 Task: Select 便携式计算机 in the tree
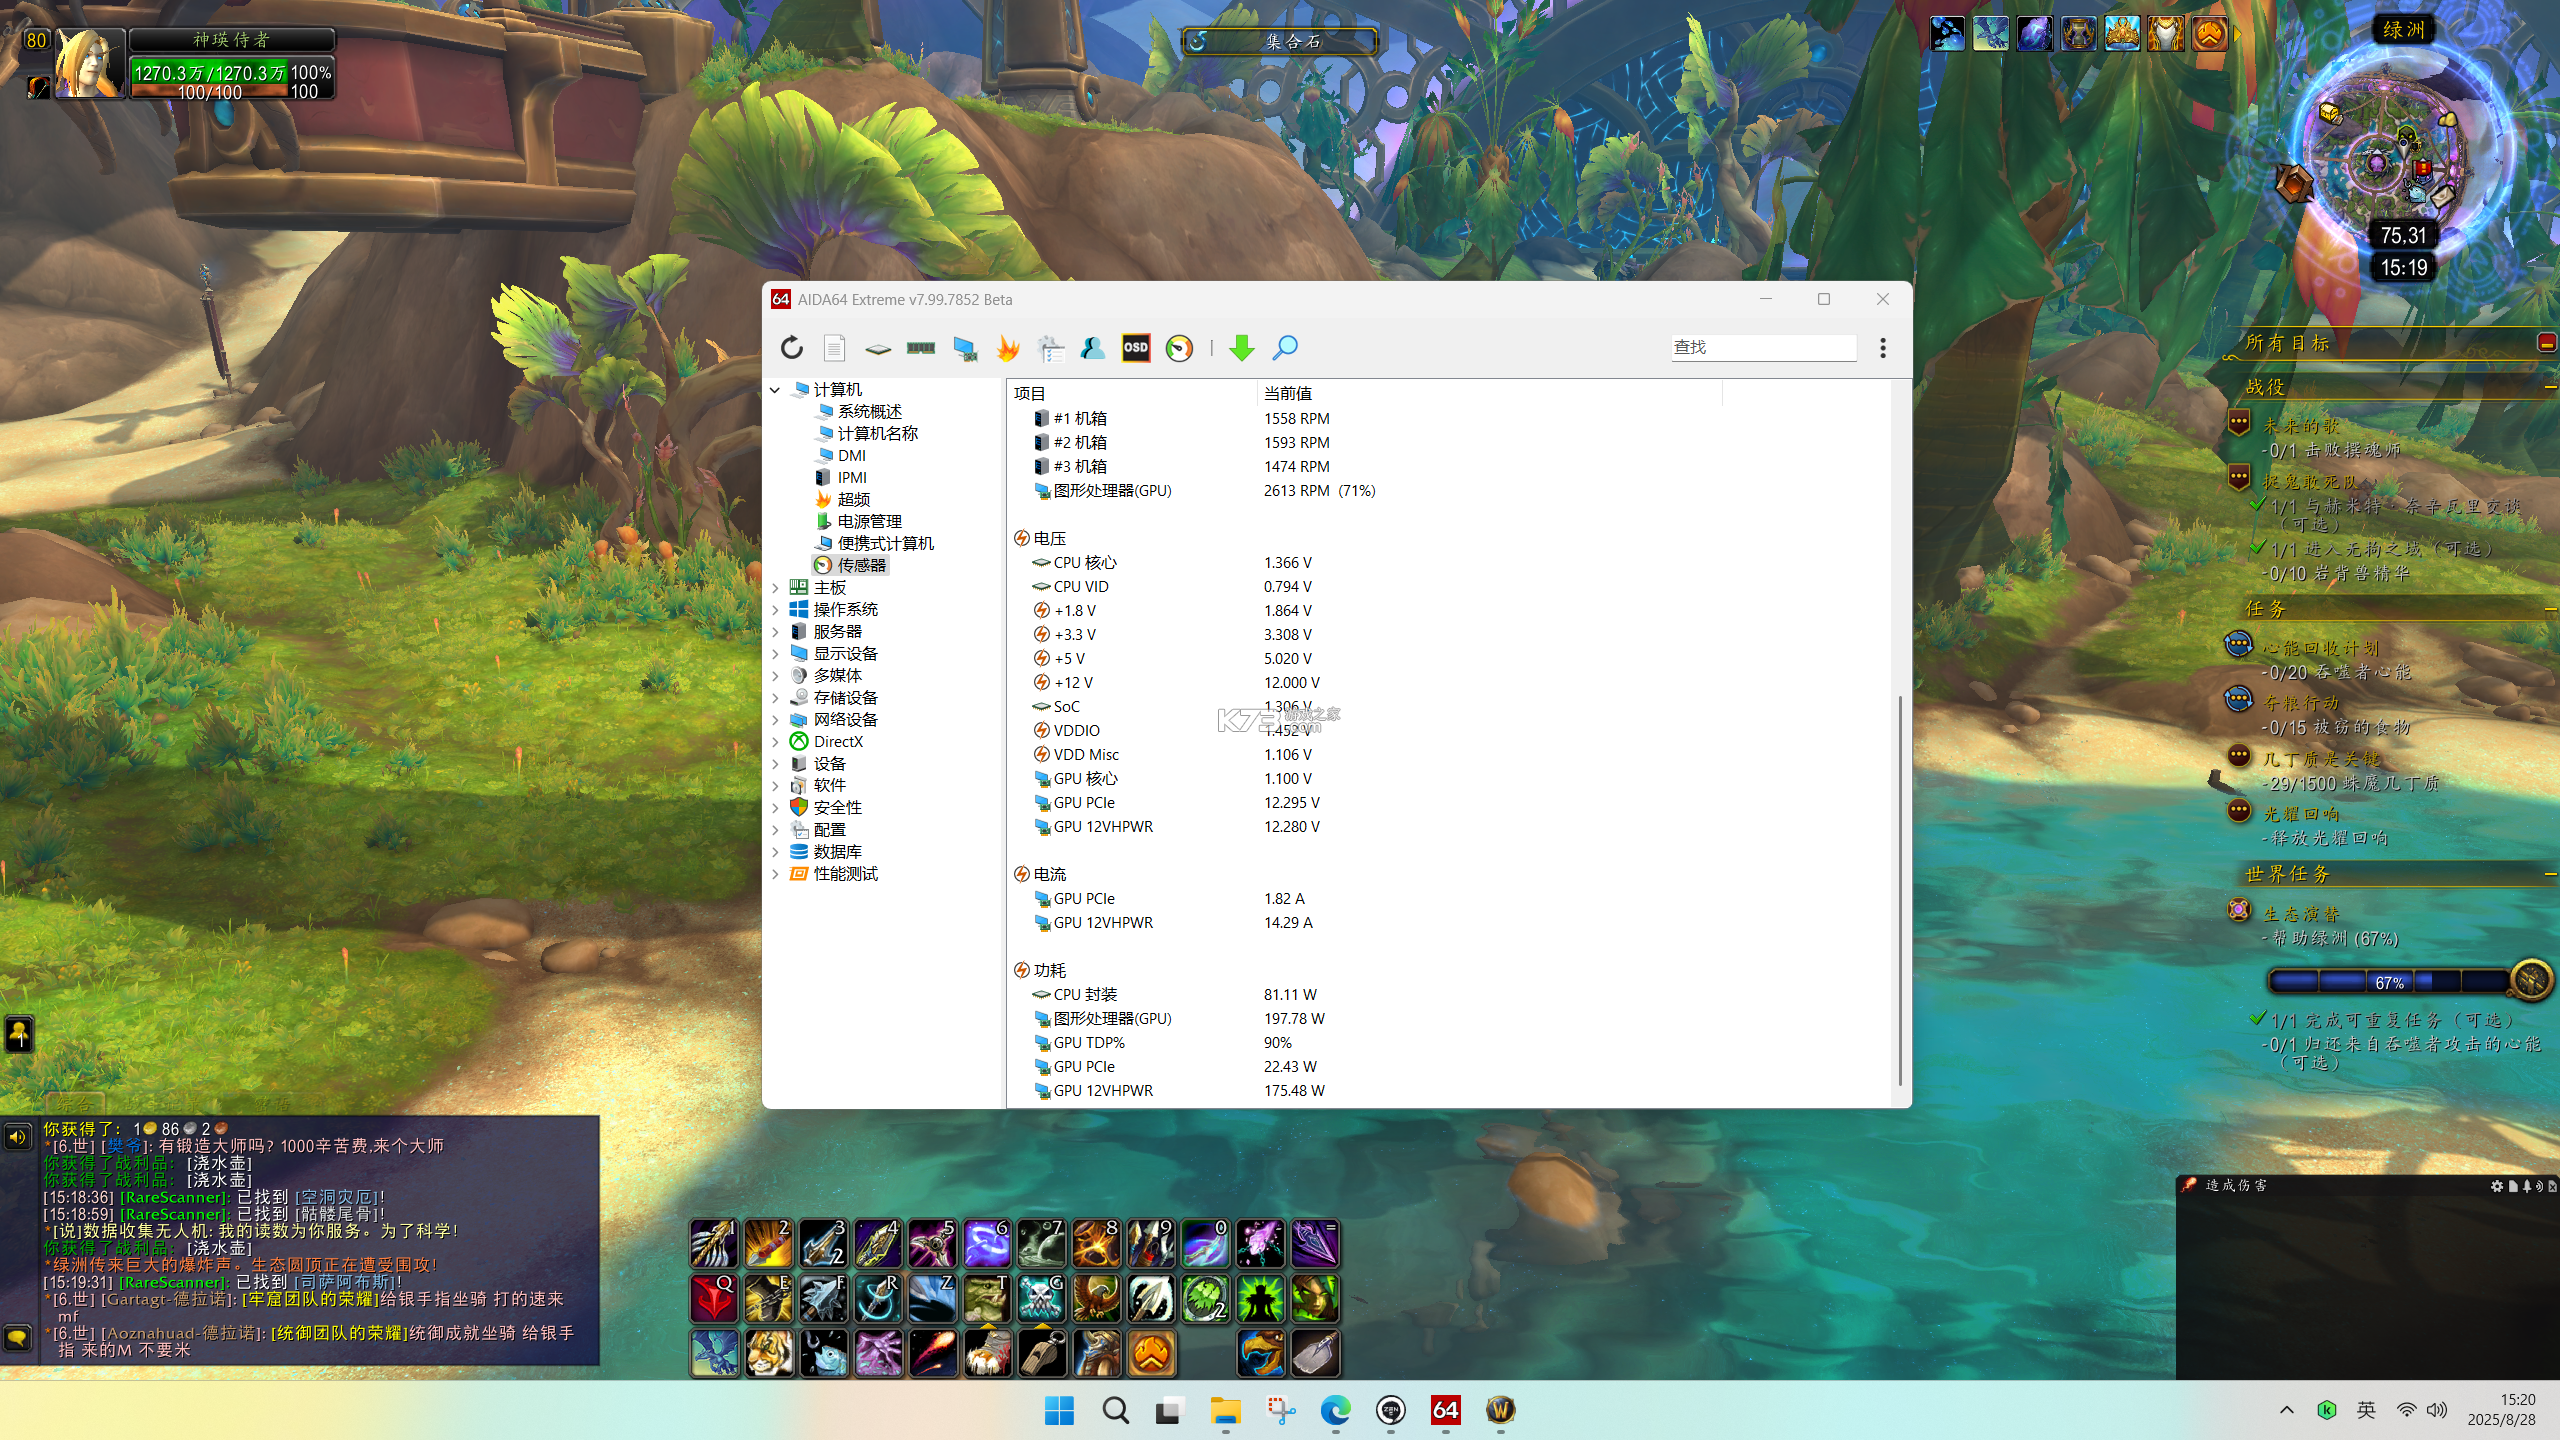pyautogui.click(x=885, y=544)
